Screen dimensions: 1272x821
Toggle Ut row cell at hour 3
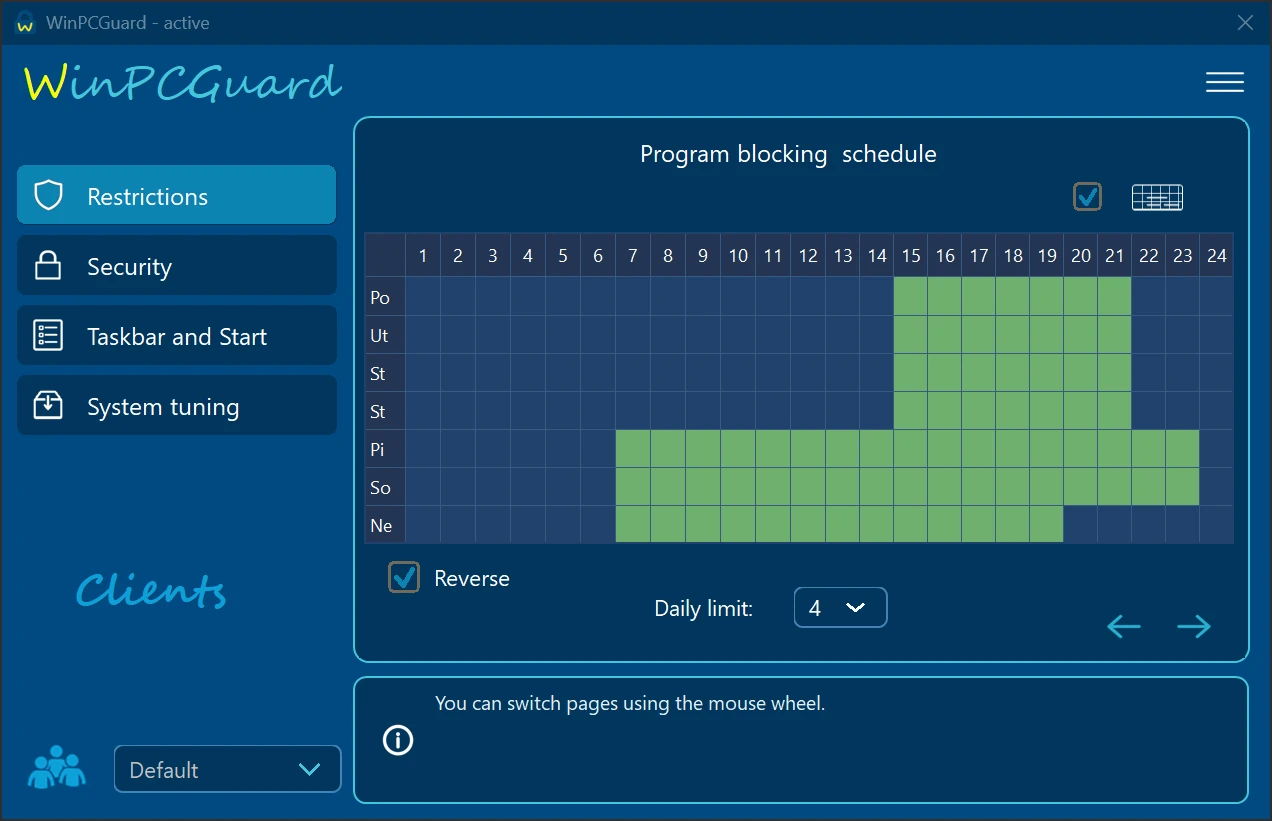[x=493, y=335]
